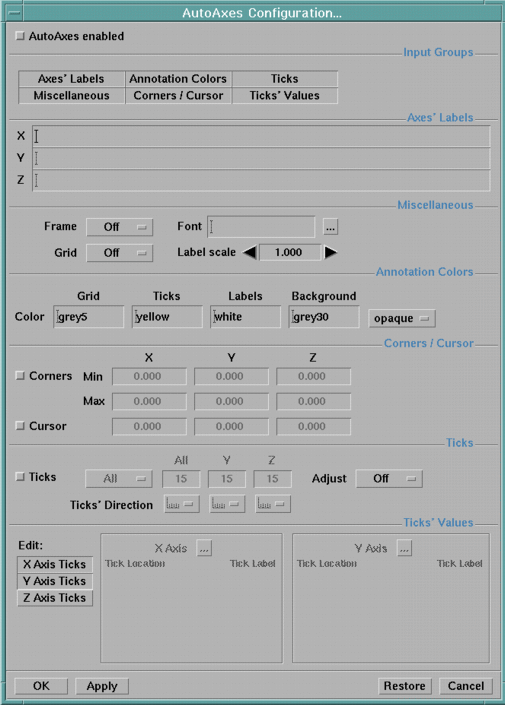This screenshot has height=705, width=505.
Task: Focus the Z axis label field
Action: 261,180
